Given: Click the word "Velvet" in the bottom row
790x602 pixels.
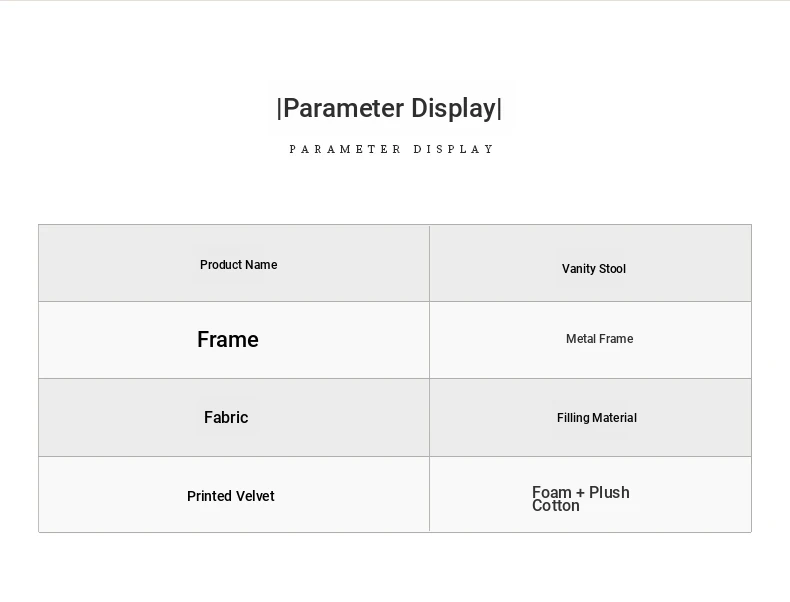Looking at the screenshot, I should point(254,496).
